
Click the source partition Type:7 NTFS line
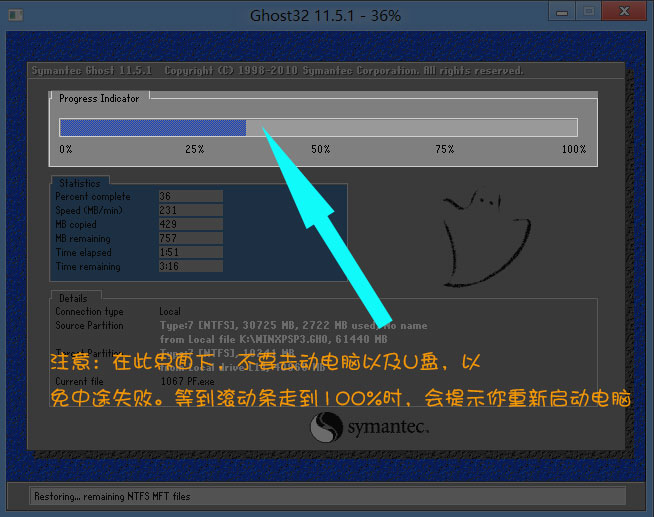pyautogui.click(x=294, y=325)
